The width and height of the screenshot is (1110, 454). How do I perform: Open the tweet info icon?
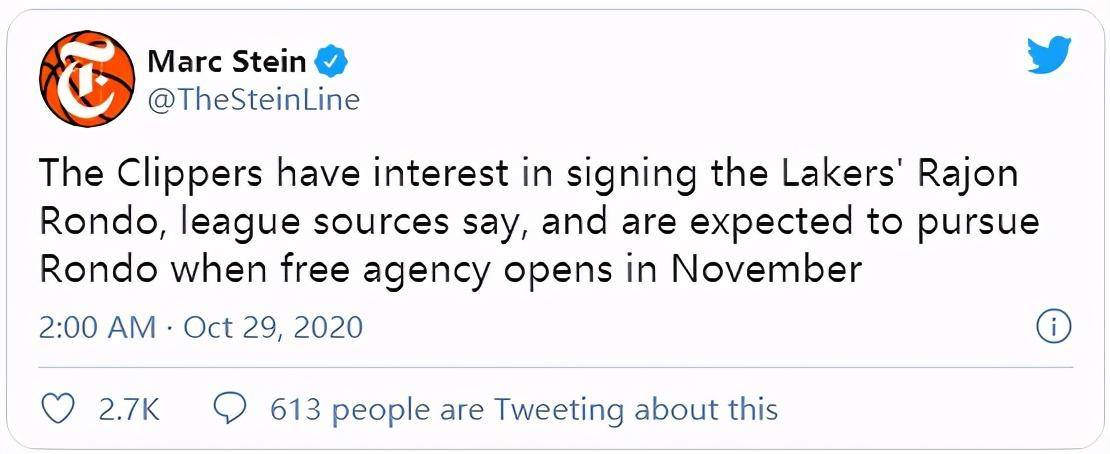(1053, 327)
